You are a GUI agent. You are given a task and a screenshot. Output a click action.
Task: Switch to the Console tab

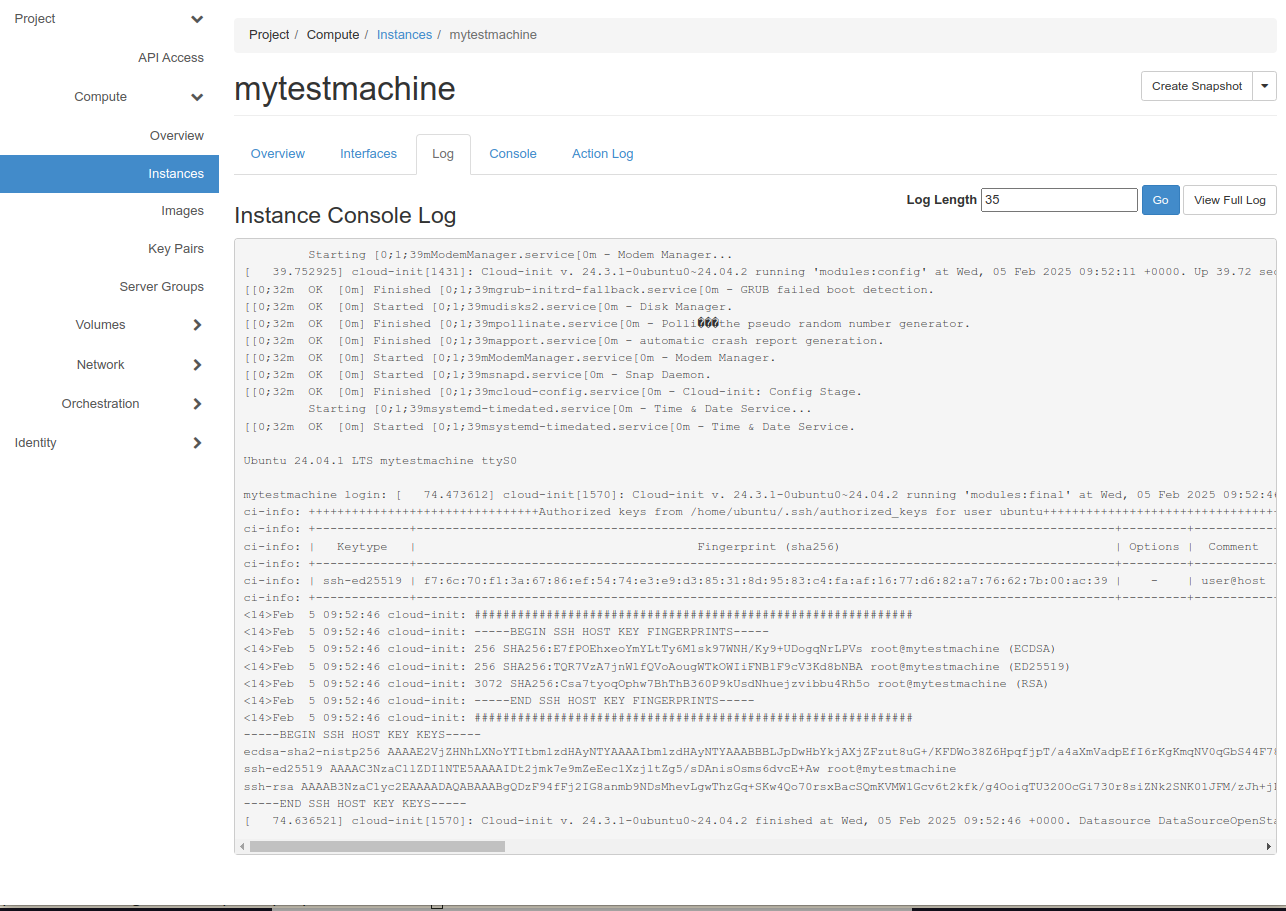[513, 154]
